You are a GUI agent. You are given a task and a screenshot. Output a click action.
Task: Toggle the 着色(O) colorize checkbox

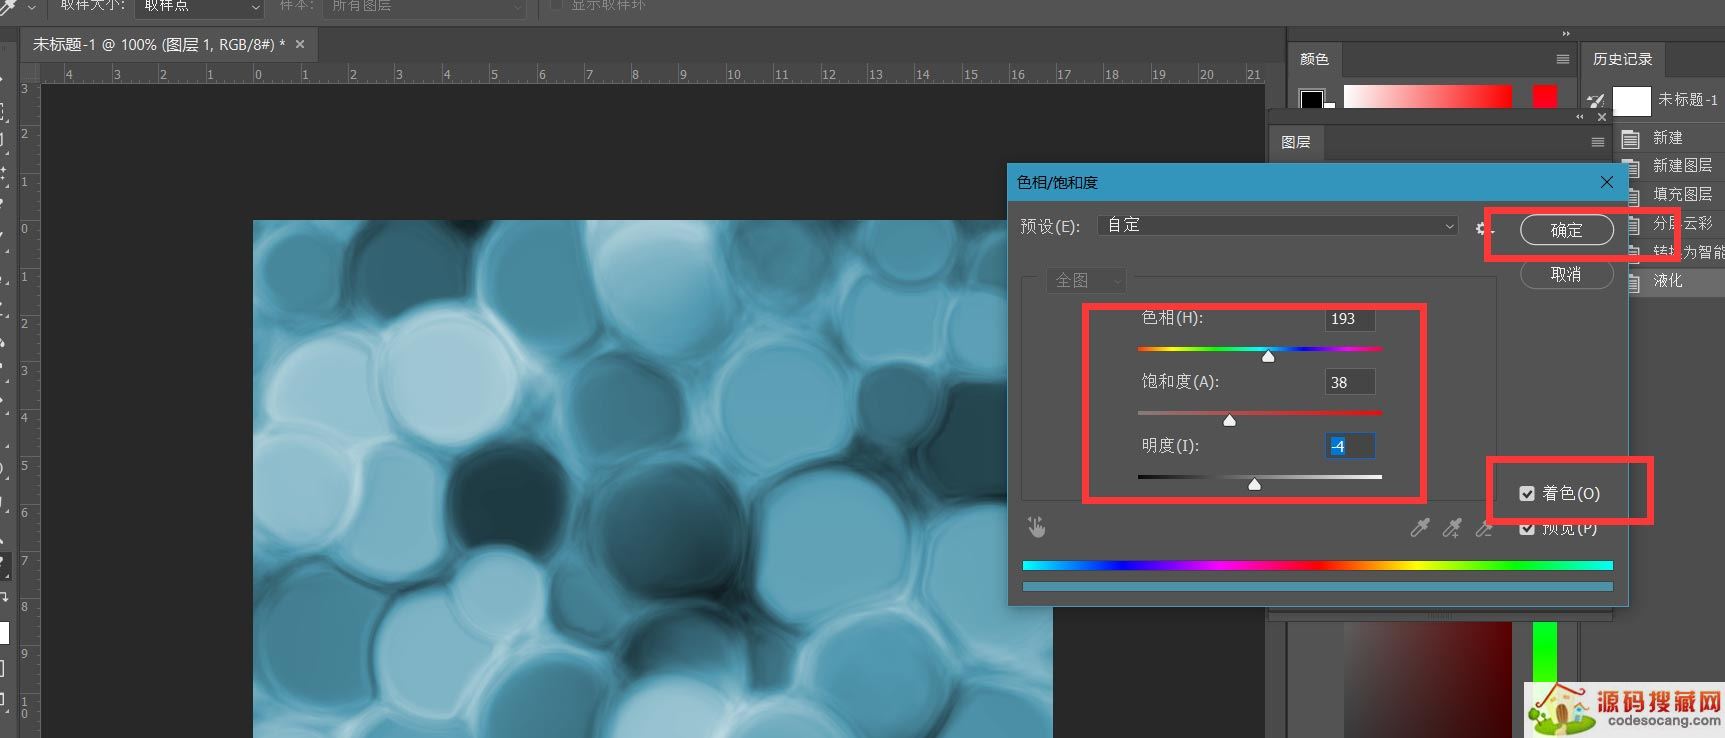click(1527, 493)
